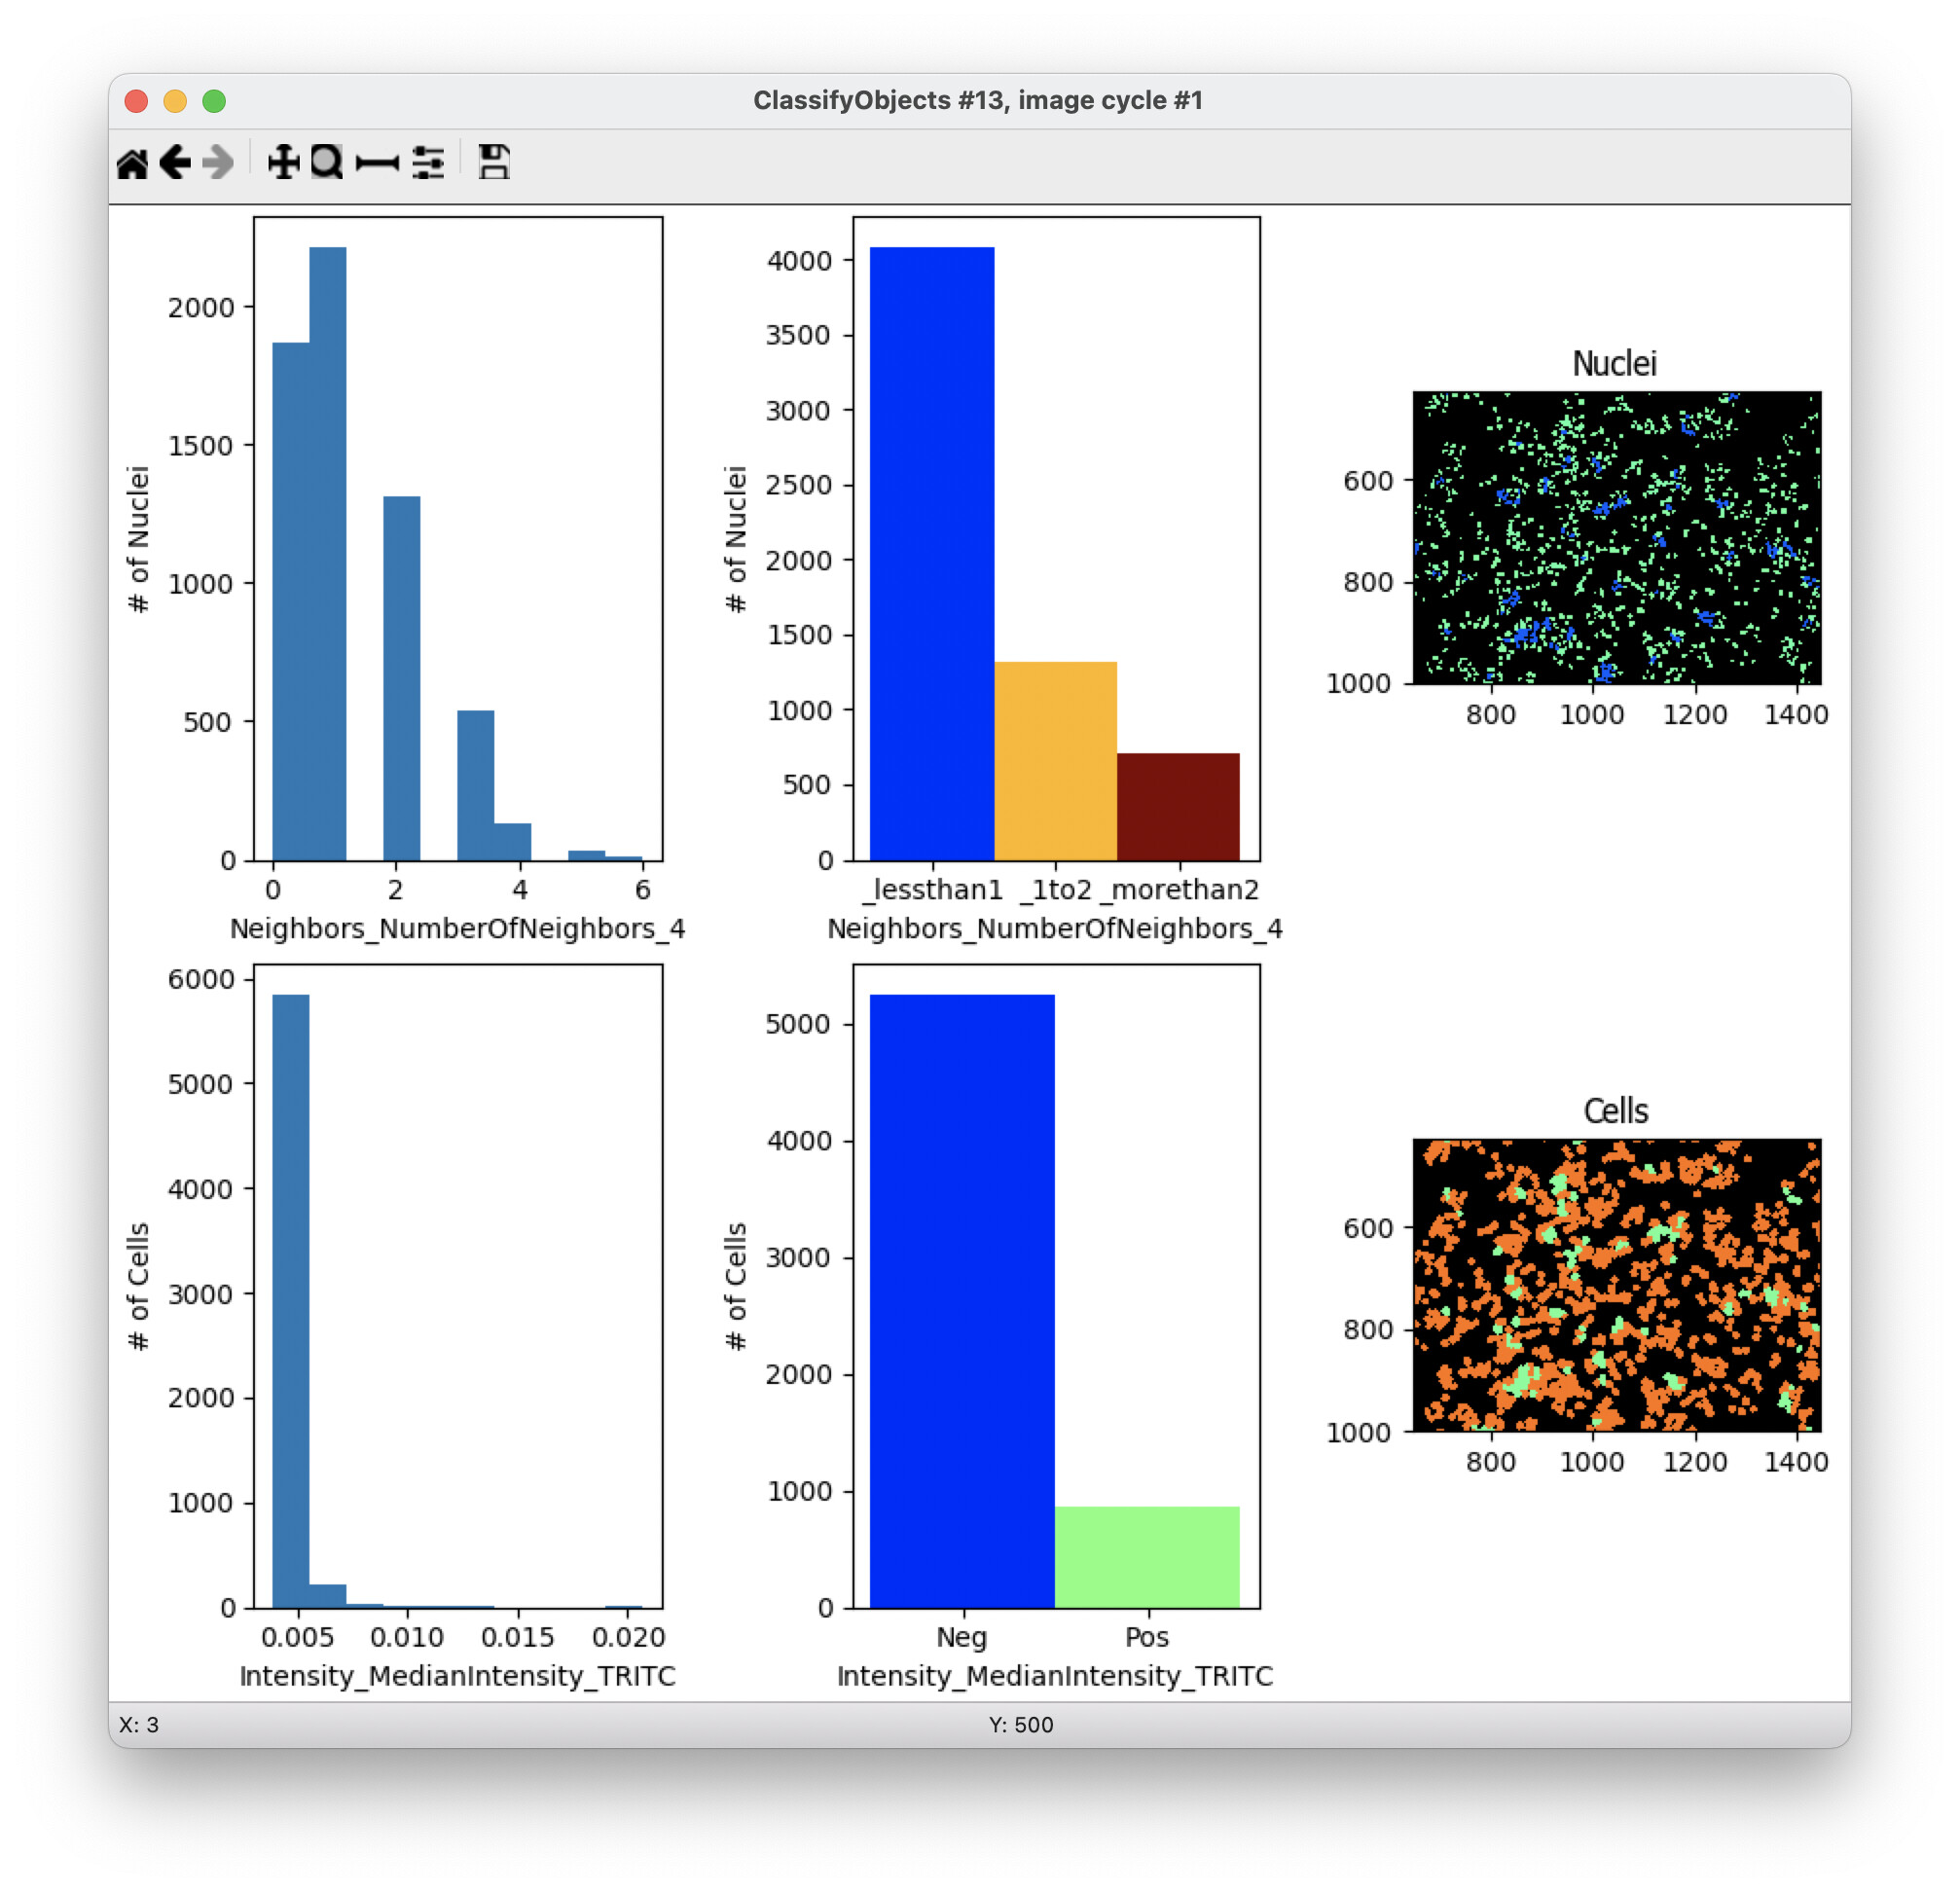Image resolution: width=1960 pixels, height=1892 pixels.
Task: Click the tallest Neighbors_NumberOfNeighbors_4 histogram bar
Action: point(327,550)
